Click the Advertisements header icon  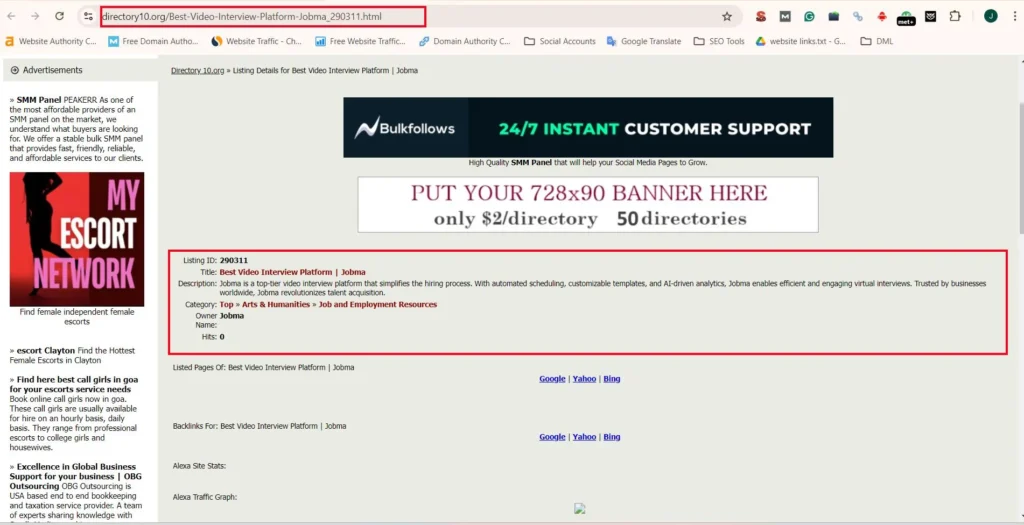(x=14, y=70)
